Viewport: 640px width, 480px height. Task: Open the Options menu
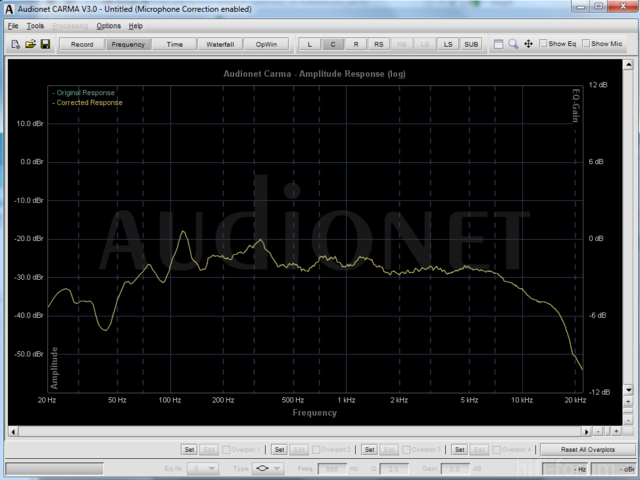coord(108,25)
